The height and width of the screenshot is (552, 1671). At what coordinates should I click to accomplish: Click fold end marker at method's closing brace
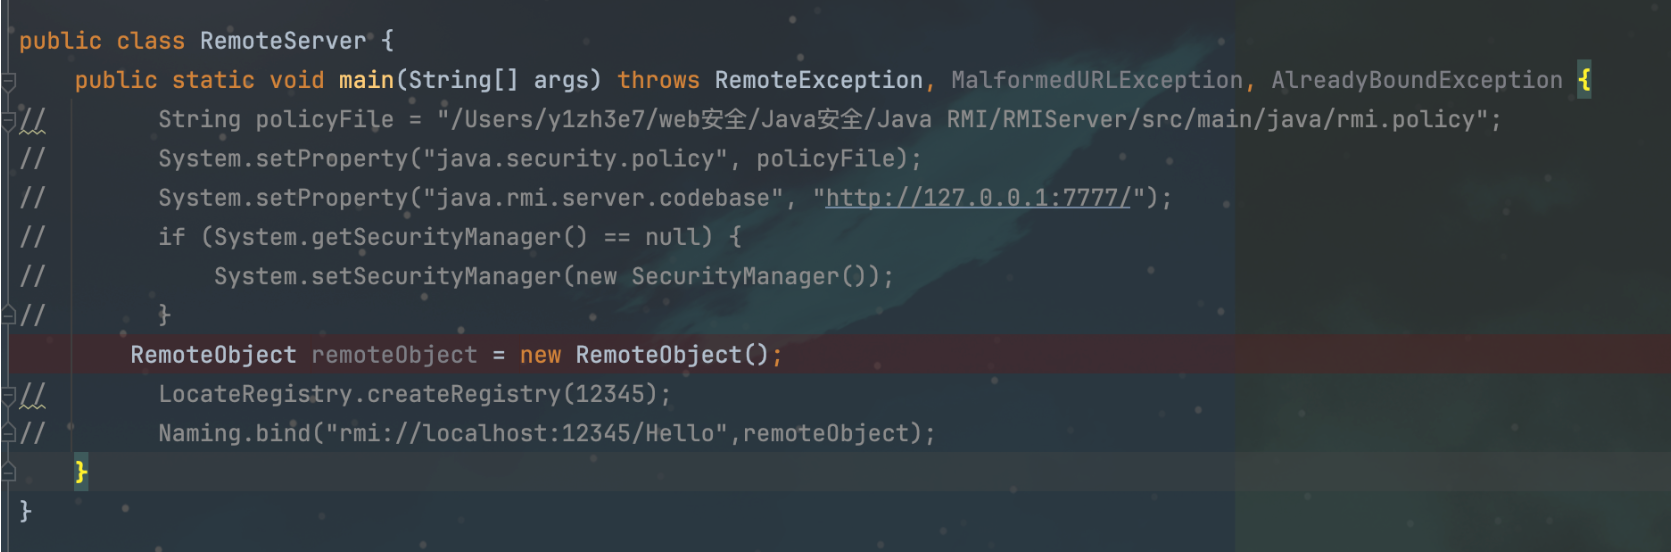(8, 472)
